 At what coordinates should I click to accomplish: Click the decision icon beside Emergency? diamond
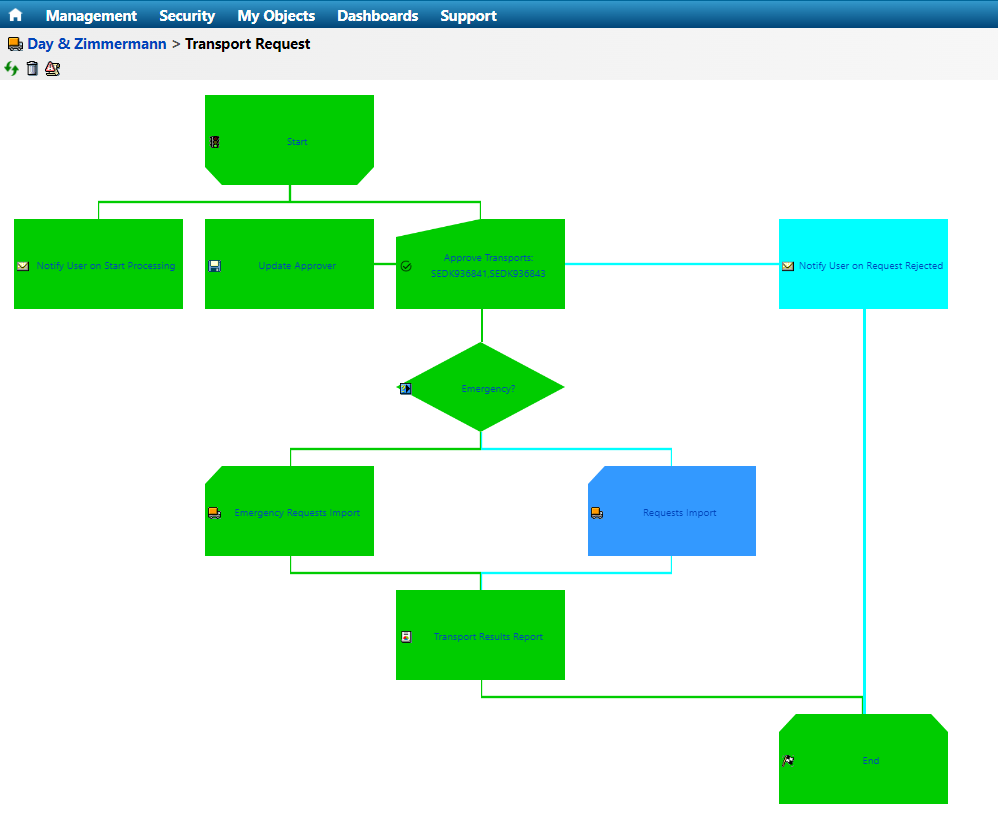(x=405, y=388)
